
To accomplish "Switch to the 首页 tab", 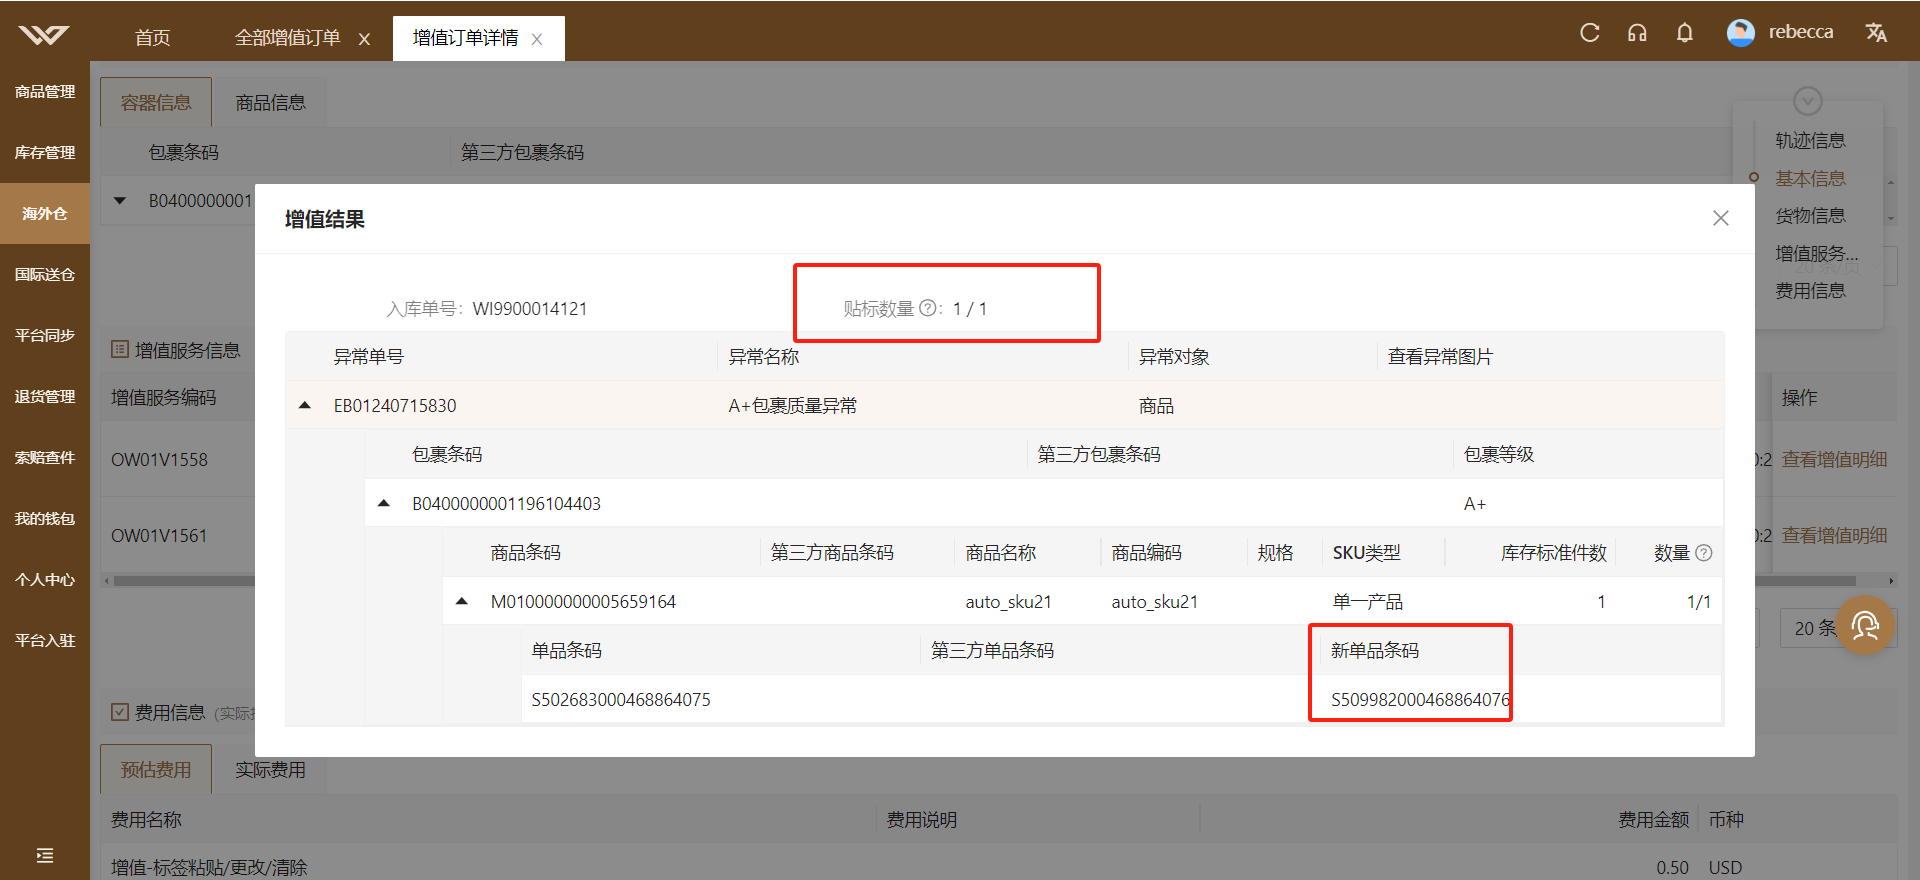I will click(152, 38).
